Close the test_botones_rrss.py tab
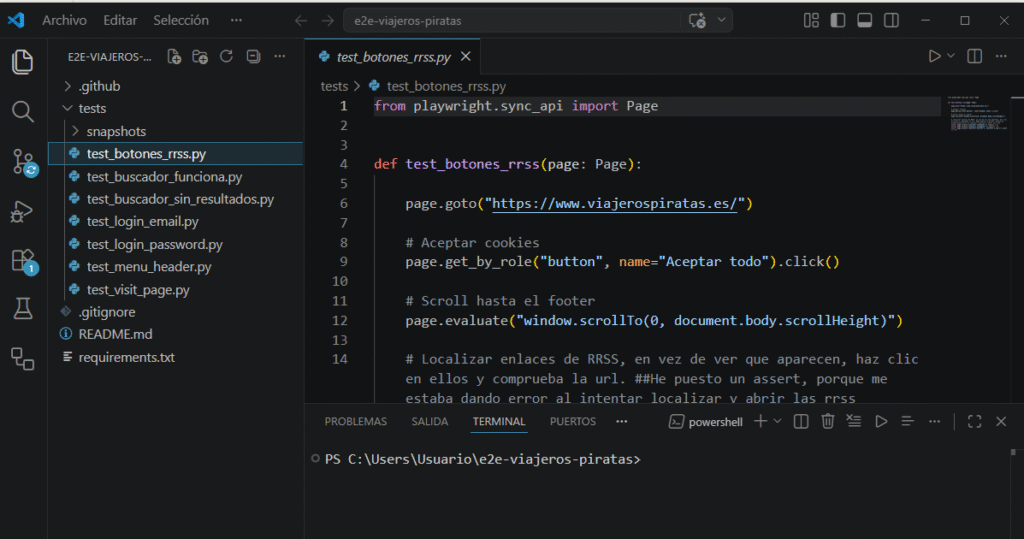 [466, 57]
